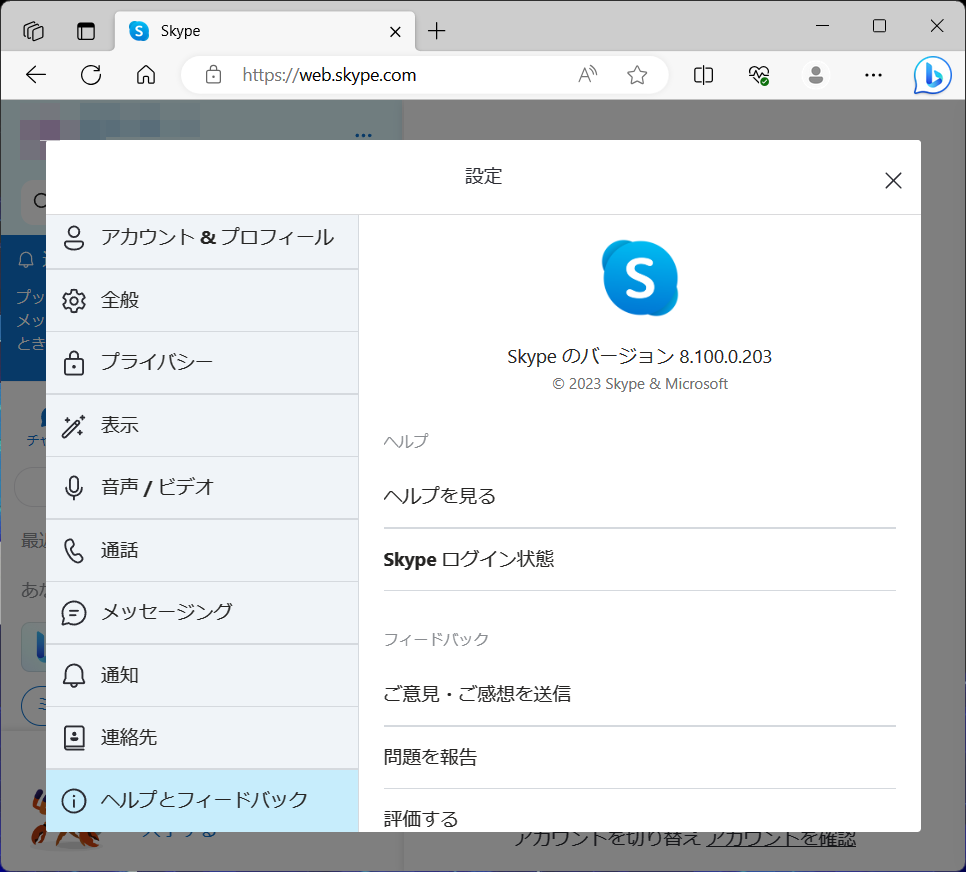The width and height of the screenshot is (966, 872).
Task: Click 問題を報告
Action: 639,757
